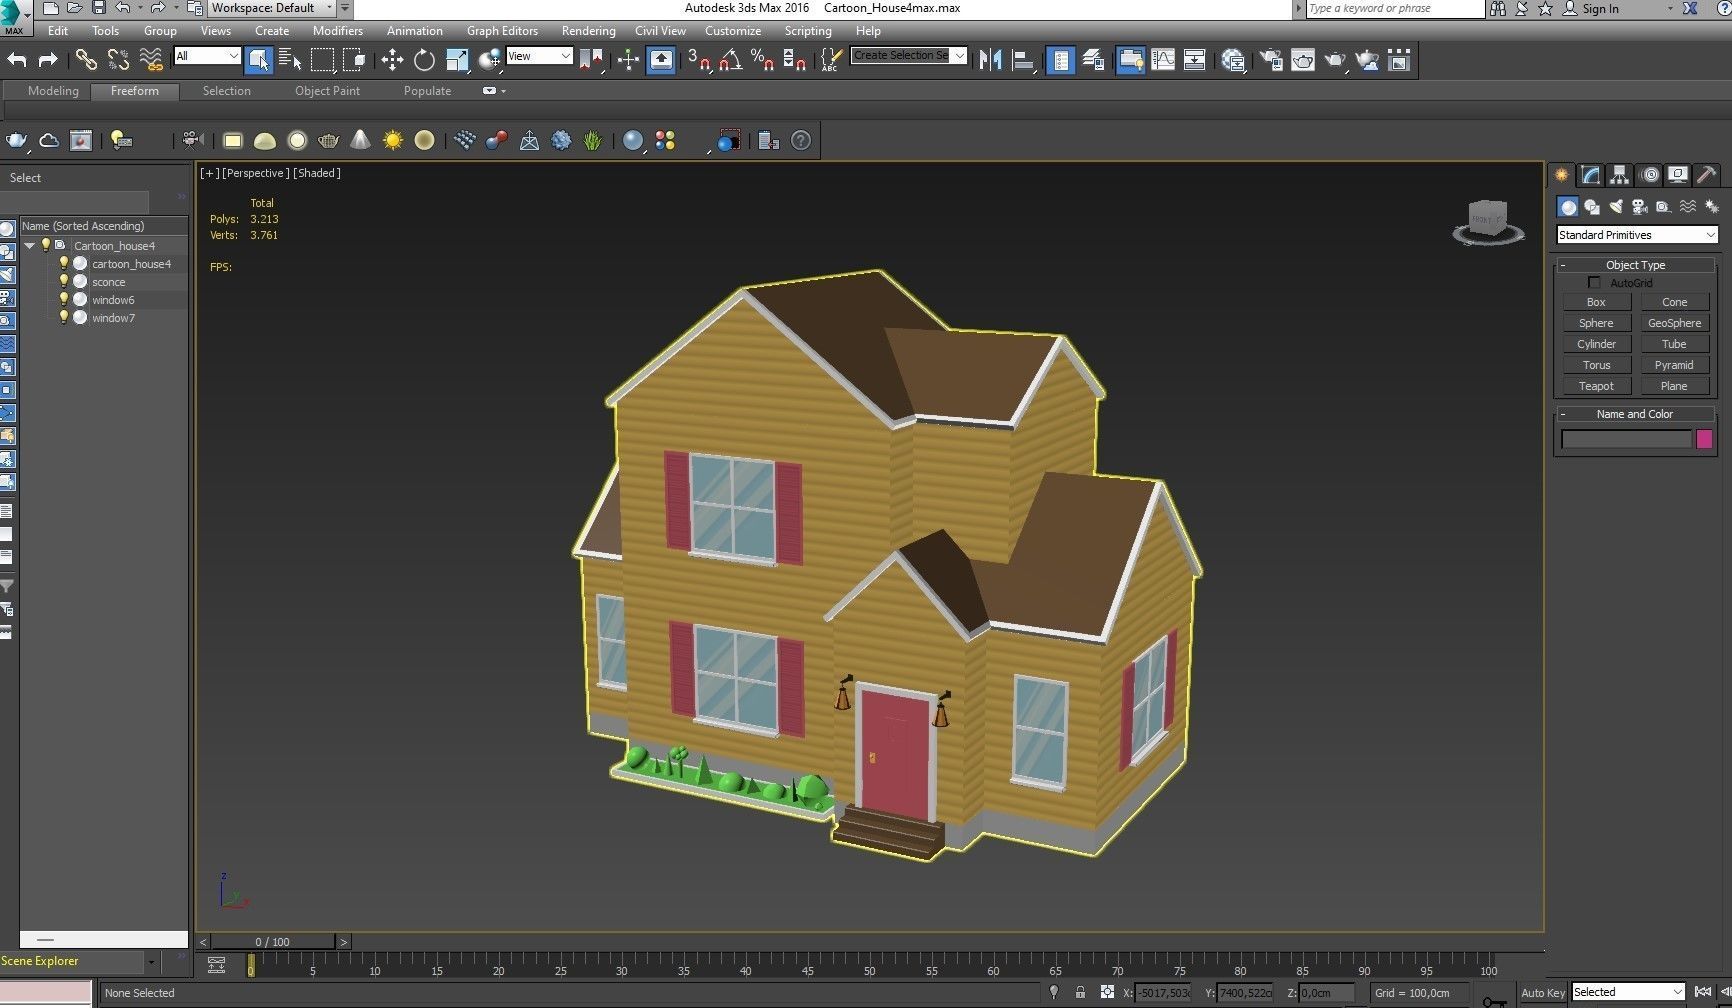
Task: Switch to the Motion command panel tab
Action: (x=1650, y=175)
